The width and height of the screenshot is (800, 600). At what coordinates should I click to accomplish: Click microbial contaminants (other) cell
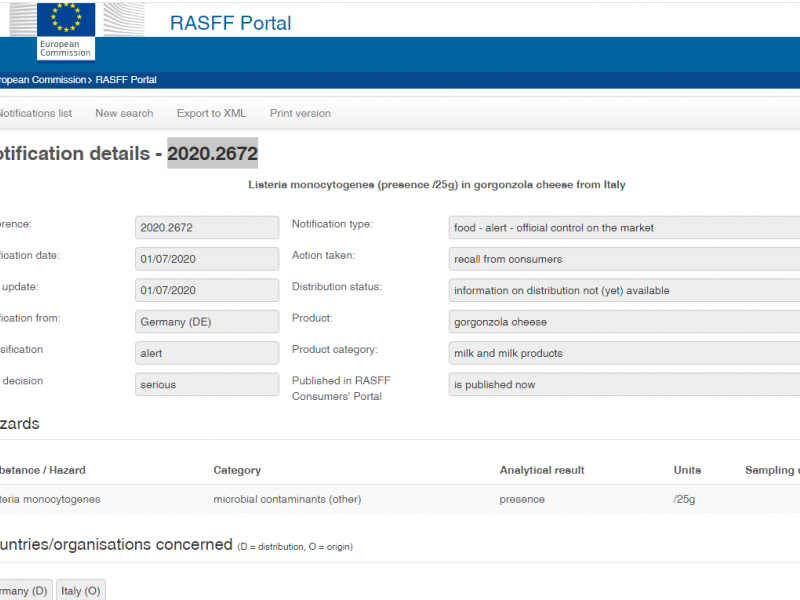click(287, 499)
